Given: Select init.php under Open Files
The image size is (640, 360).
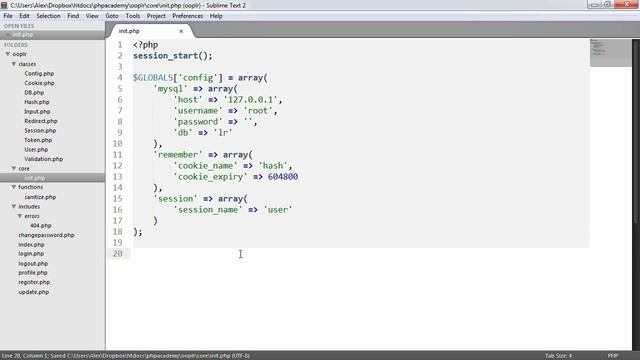Looking at the screenshot, I should click(22, 35).
